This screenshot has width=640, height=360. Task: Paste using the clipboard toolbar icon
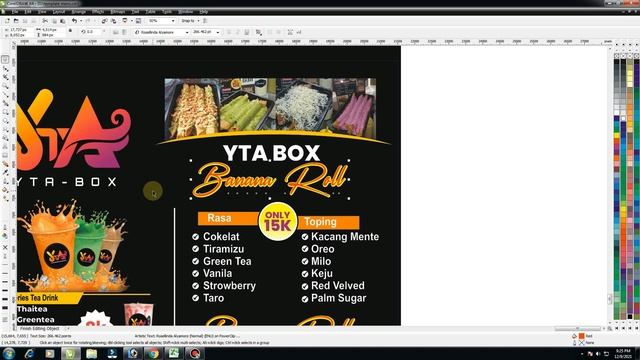(x=62, y=20)
